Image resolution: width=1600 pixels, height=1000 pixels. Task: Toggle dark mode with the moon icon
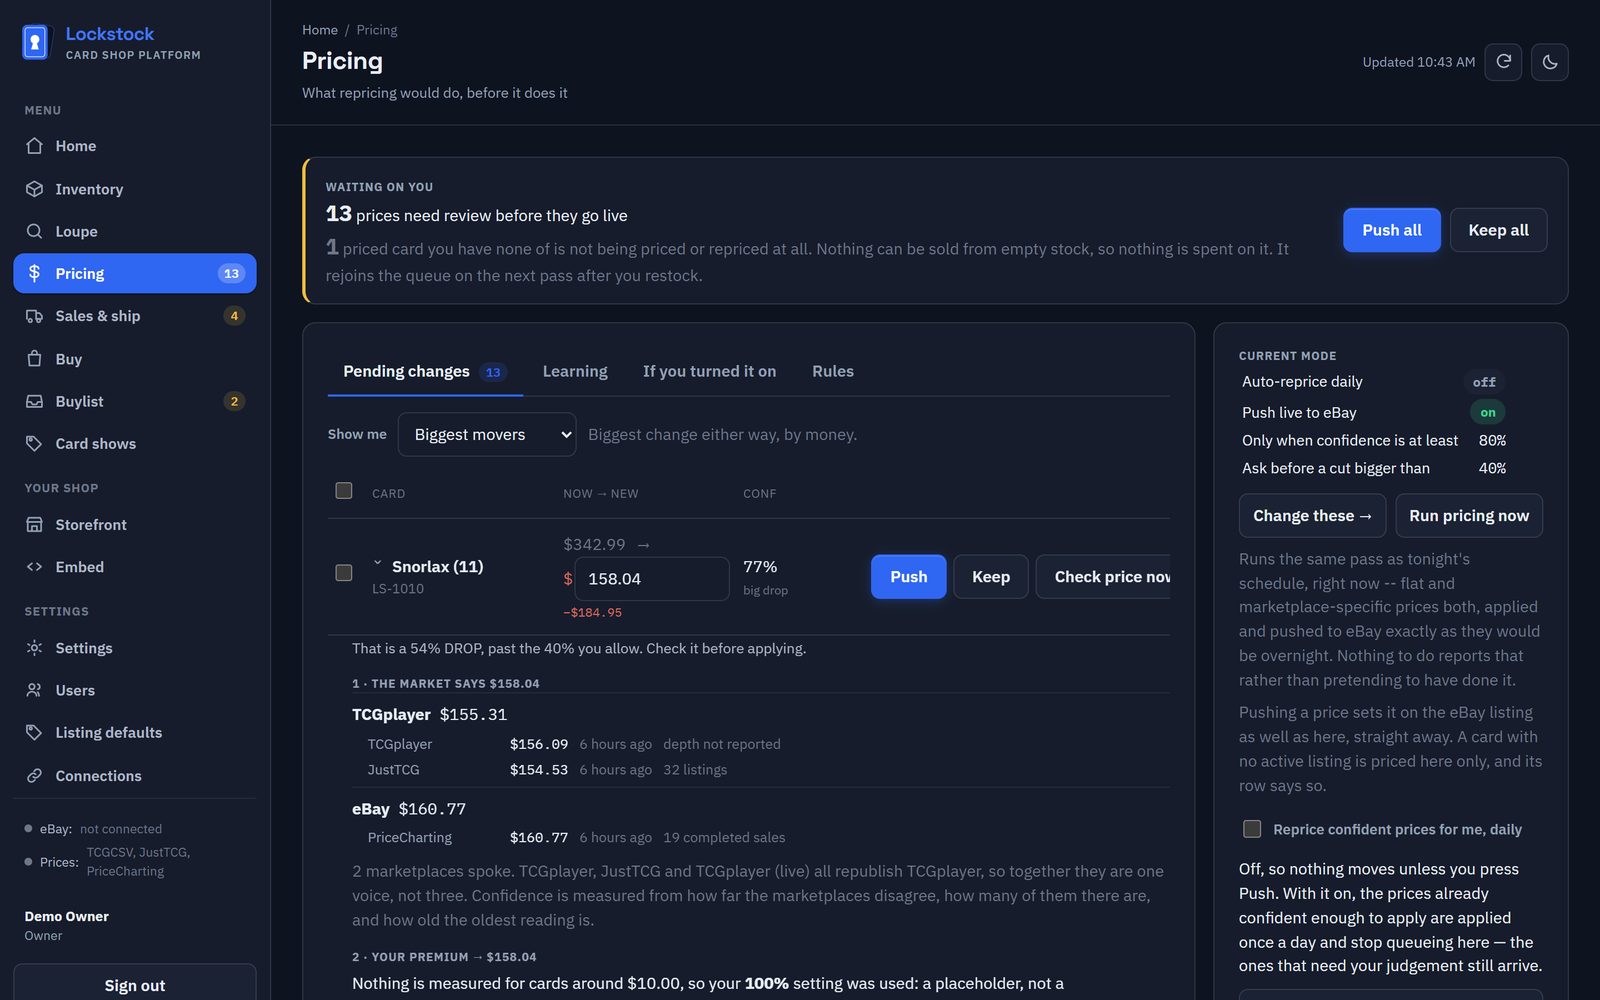click(x=1550, y=62)
